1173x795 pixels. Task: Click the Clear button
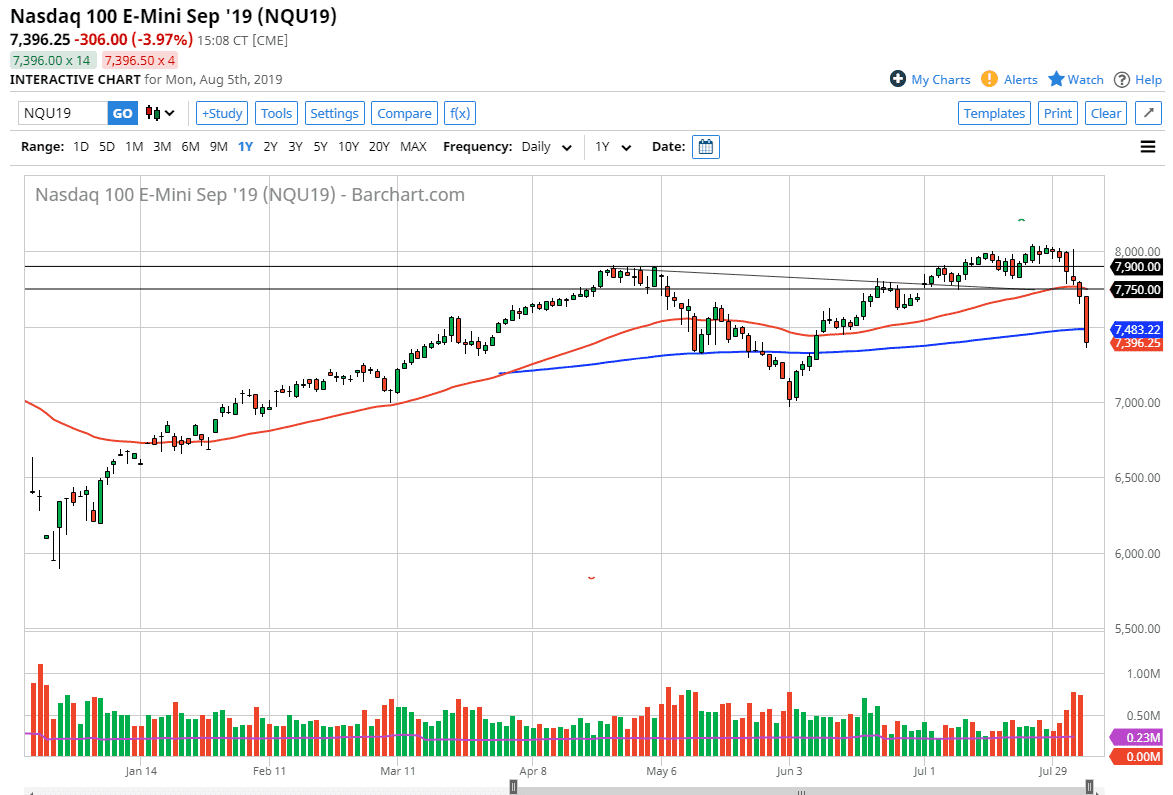pyautogui.click(x=1105, y=113)
